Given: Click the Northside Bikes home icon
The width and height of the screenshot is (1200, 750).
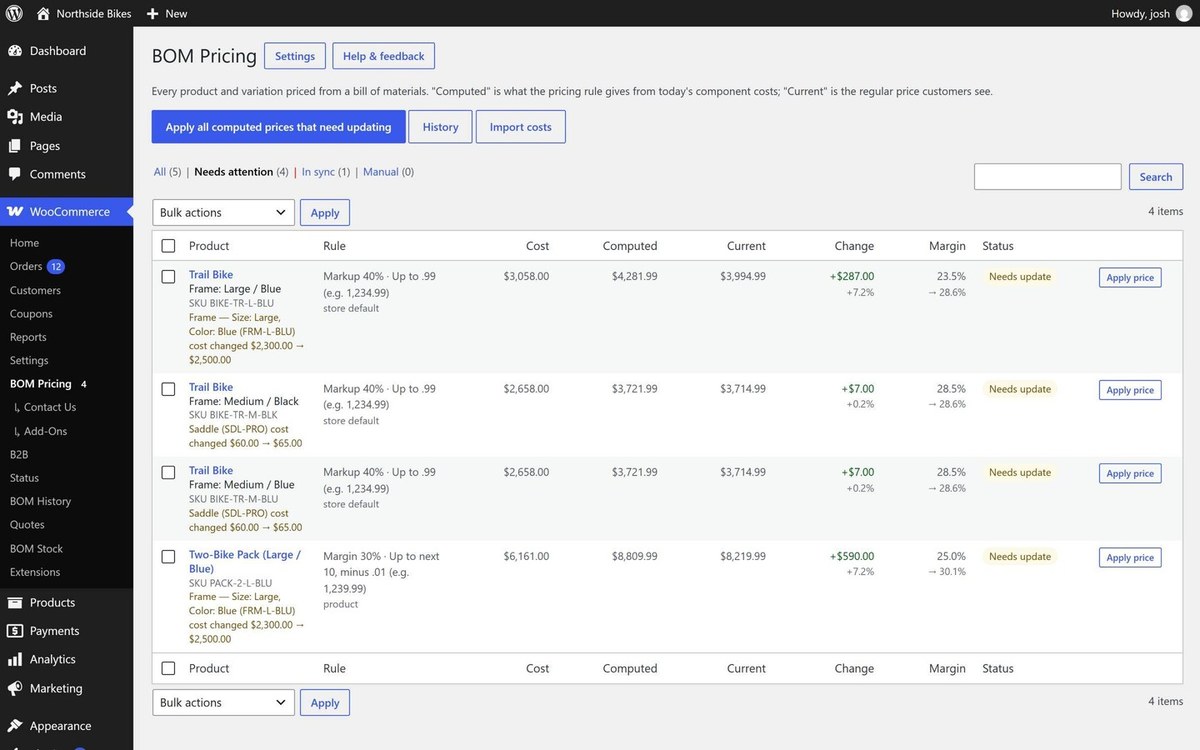Looking at the screenshot, I should pos(43,13).
